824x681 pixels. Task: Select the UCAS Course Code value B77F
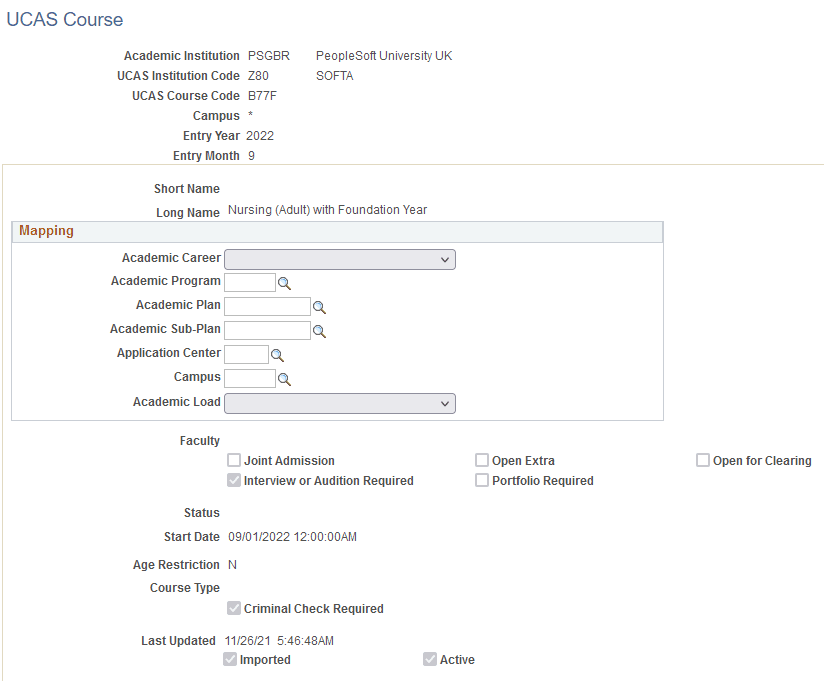click(x=262, y=96)
